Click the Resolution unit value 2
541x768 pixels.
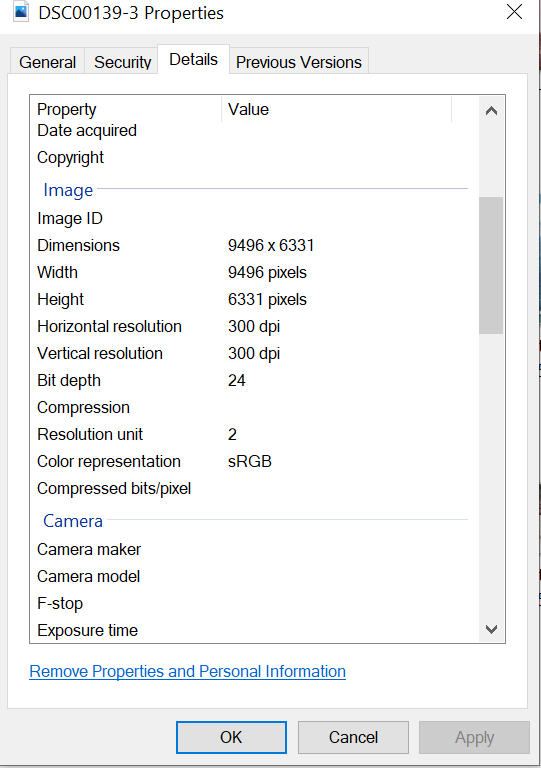pyautogui.click(x=232, y=434)
